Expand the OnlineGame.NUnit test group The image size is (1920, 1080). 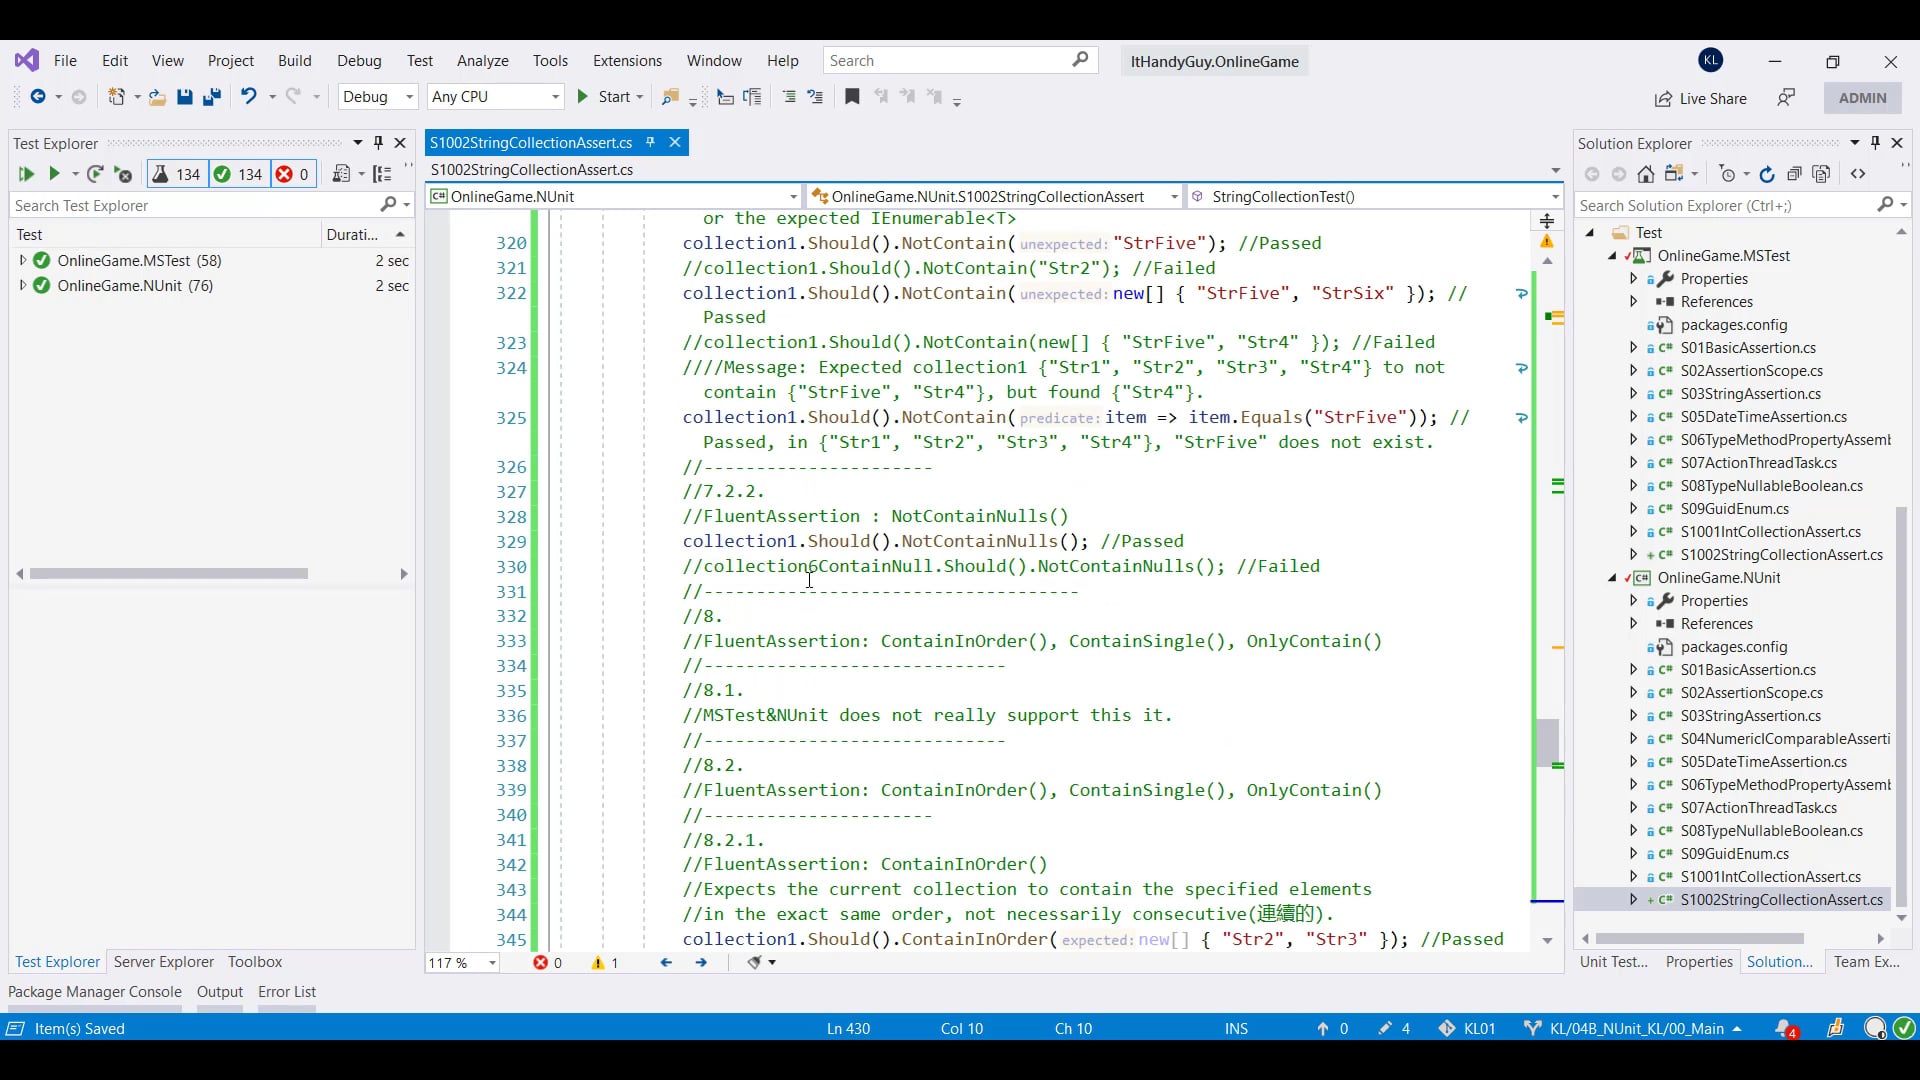click(x=22, y=285)
